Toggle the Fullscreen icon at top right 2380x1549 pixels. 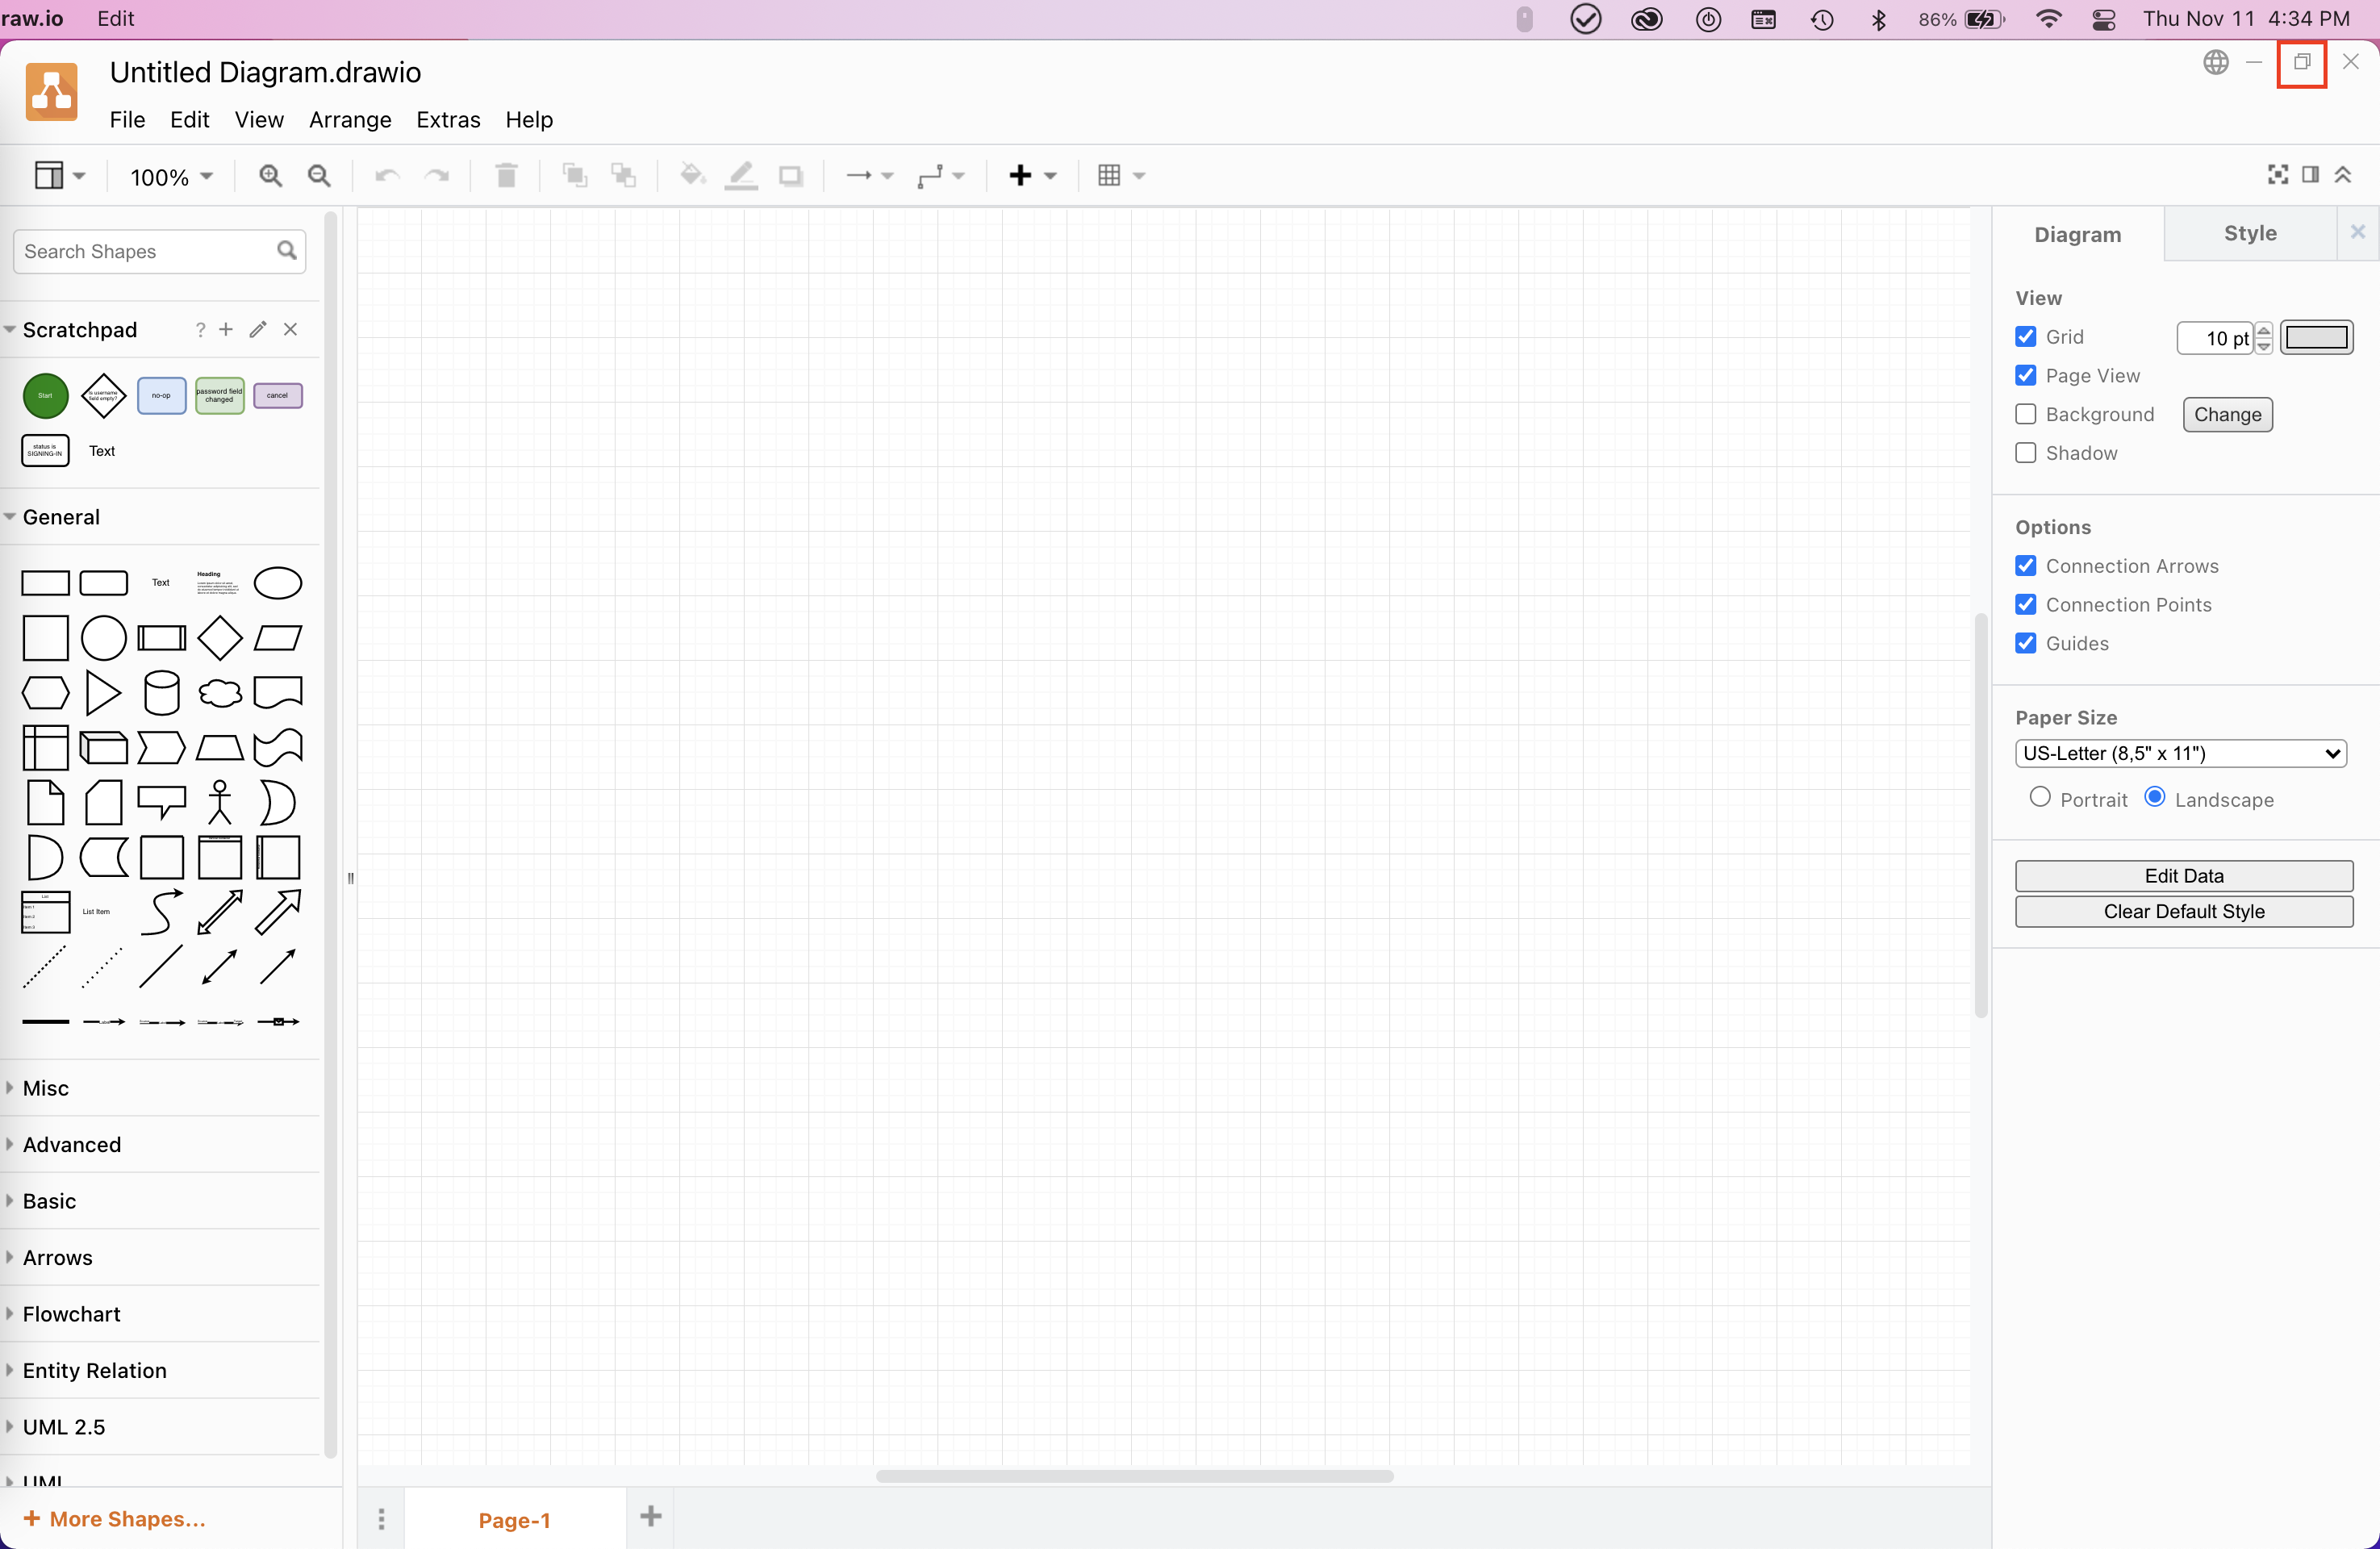pos(2277,174)
